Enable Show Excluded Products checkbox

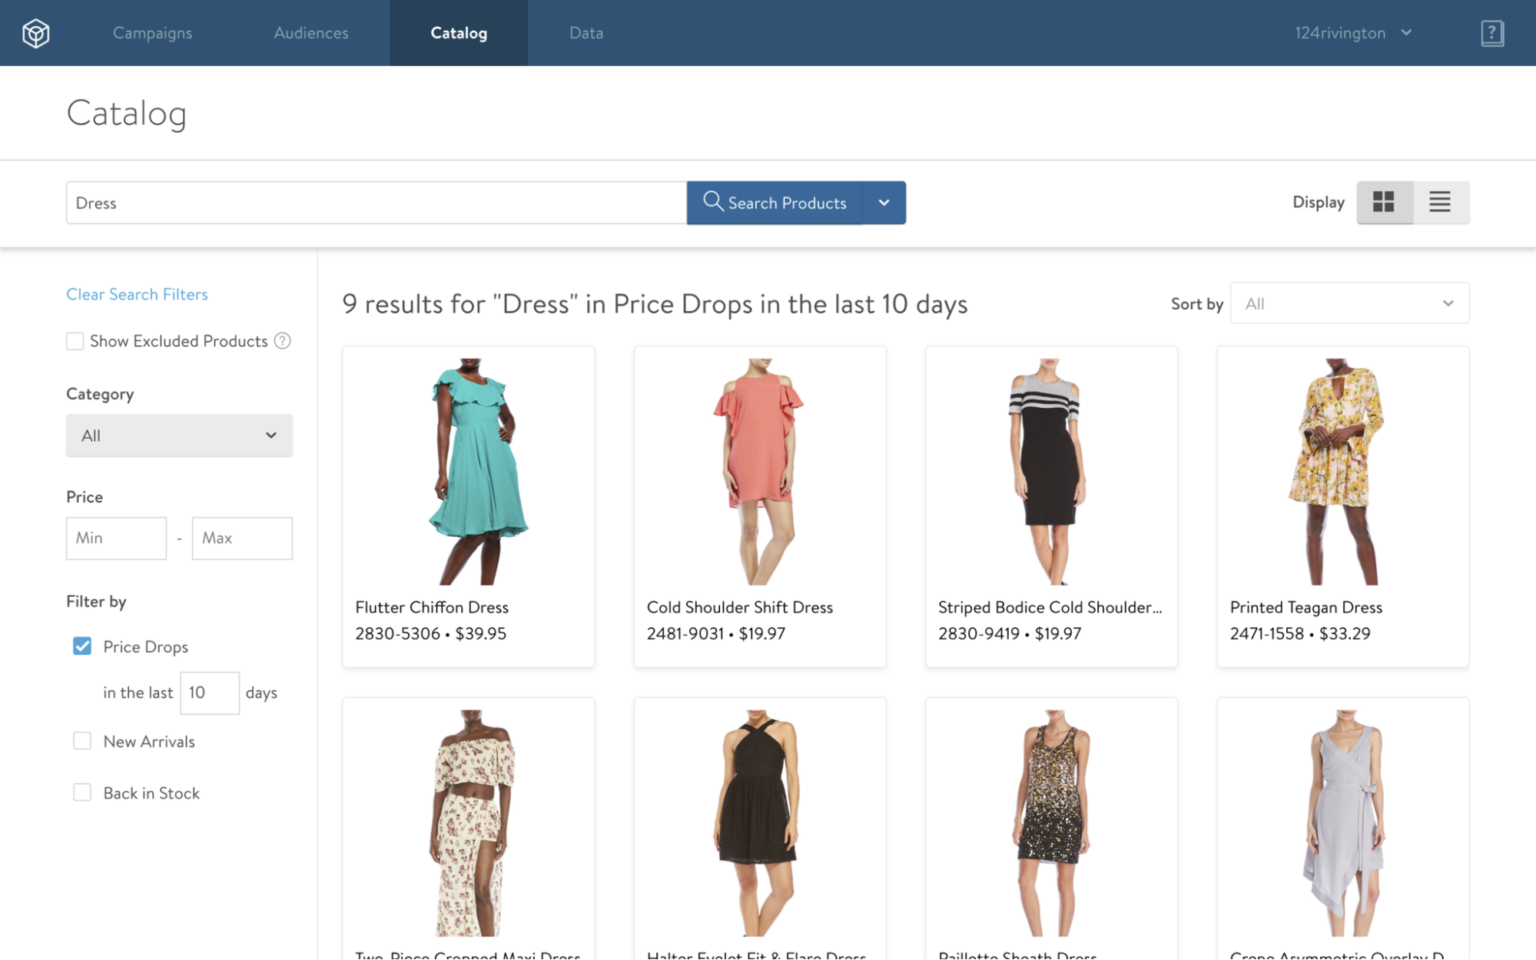click(75, 341)
